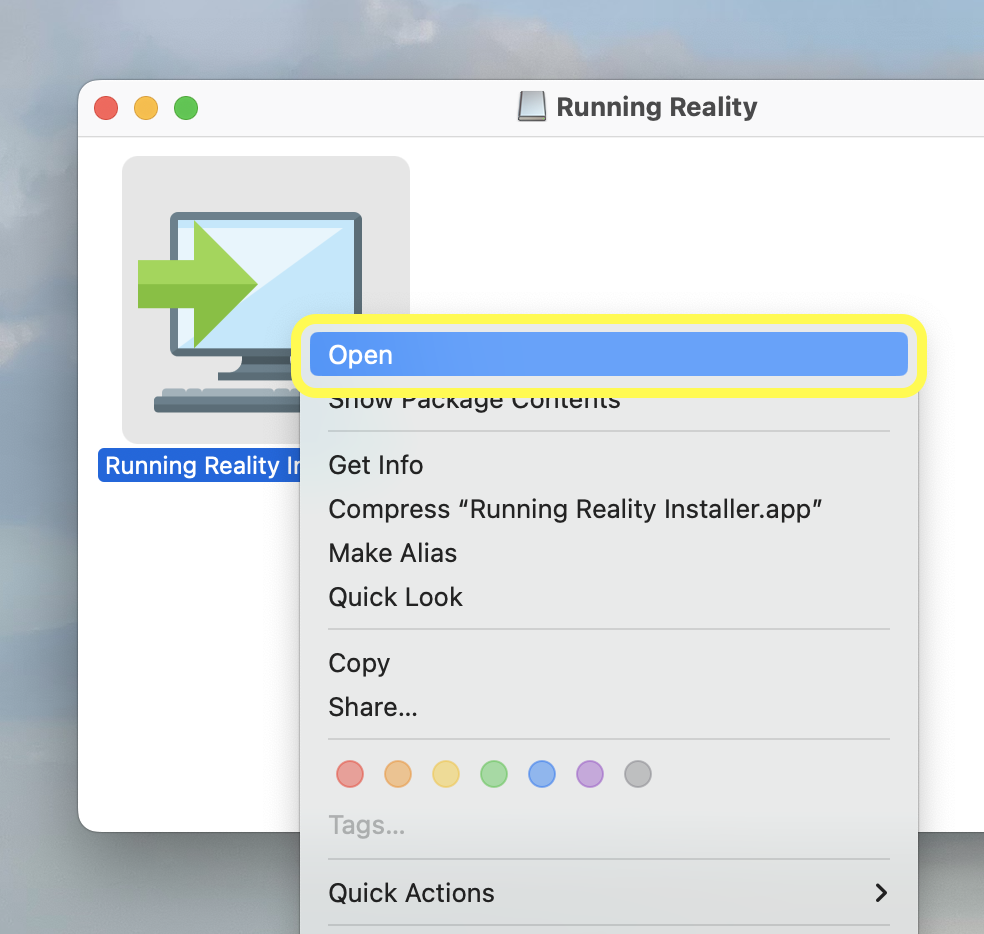The image size is (984, 934).
Task: Select Show Package Contents menu item
Action: click(x=474, y=403)
